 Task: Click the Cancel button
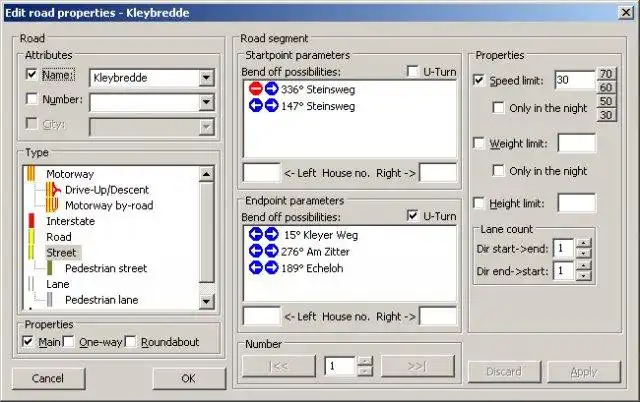click(x=48, y=378)
